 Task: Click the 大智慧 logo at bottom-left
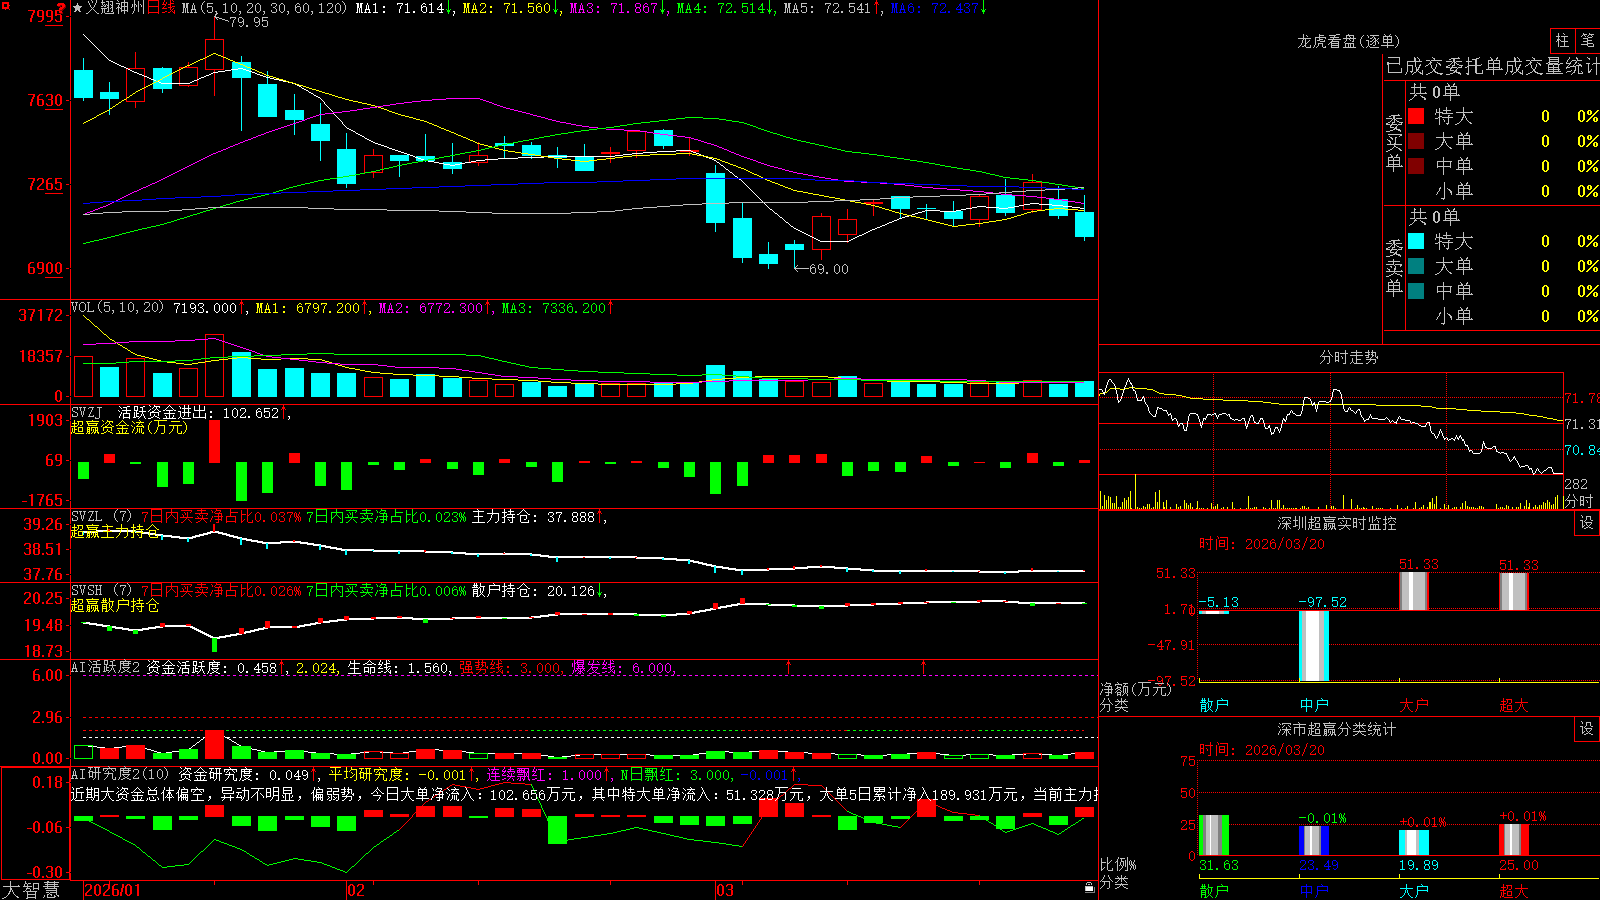[31, 890]
